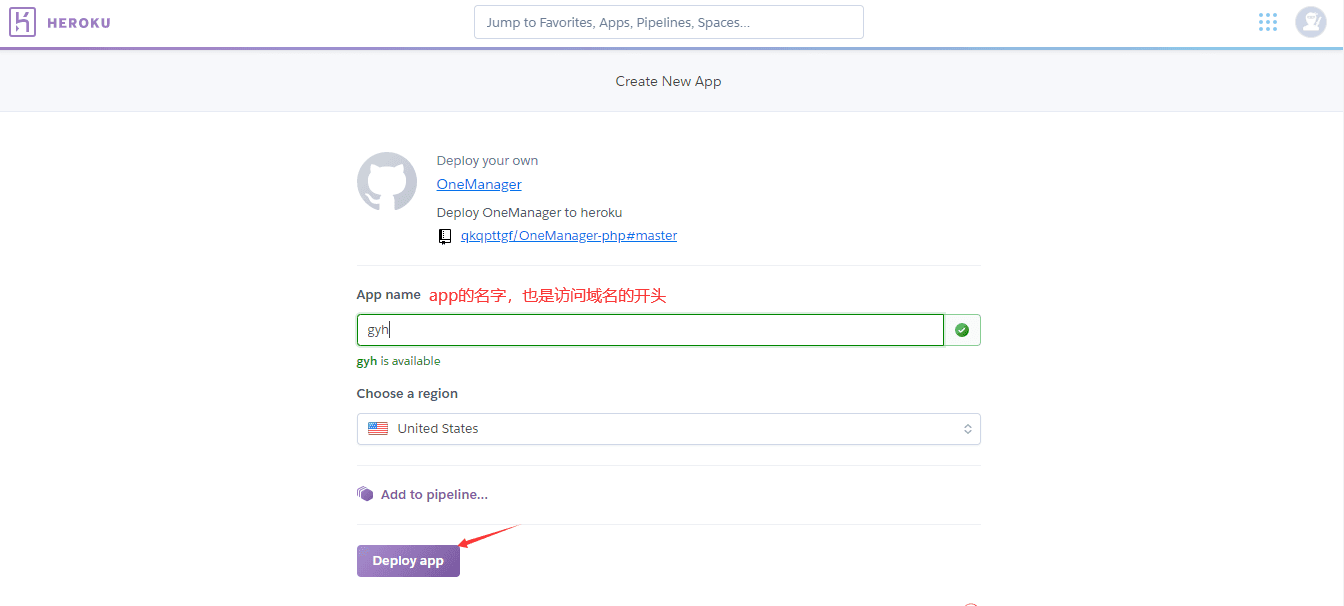Click the United States flag icon
This screenshot has width=1344, height=606.
[x=378, y=429]
